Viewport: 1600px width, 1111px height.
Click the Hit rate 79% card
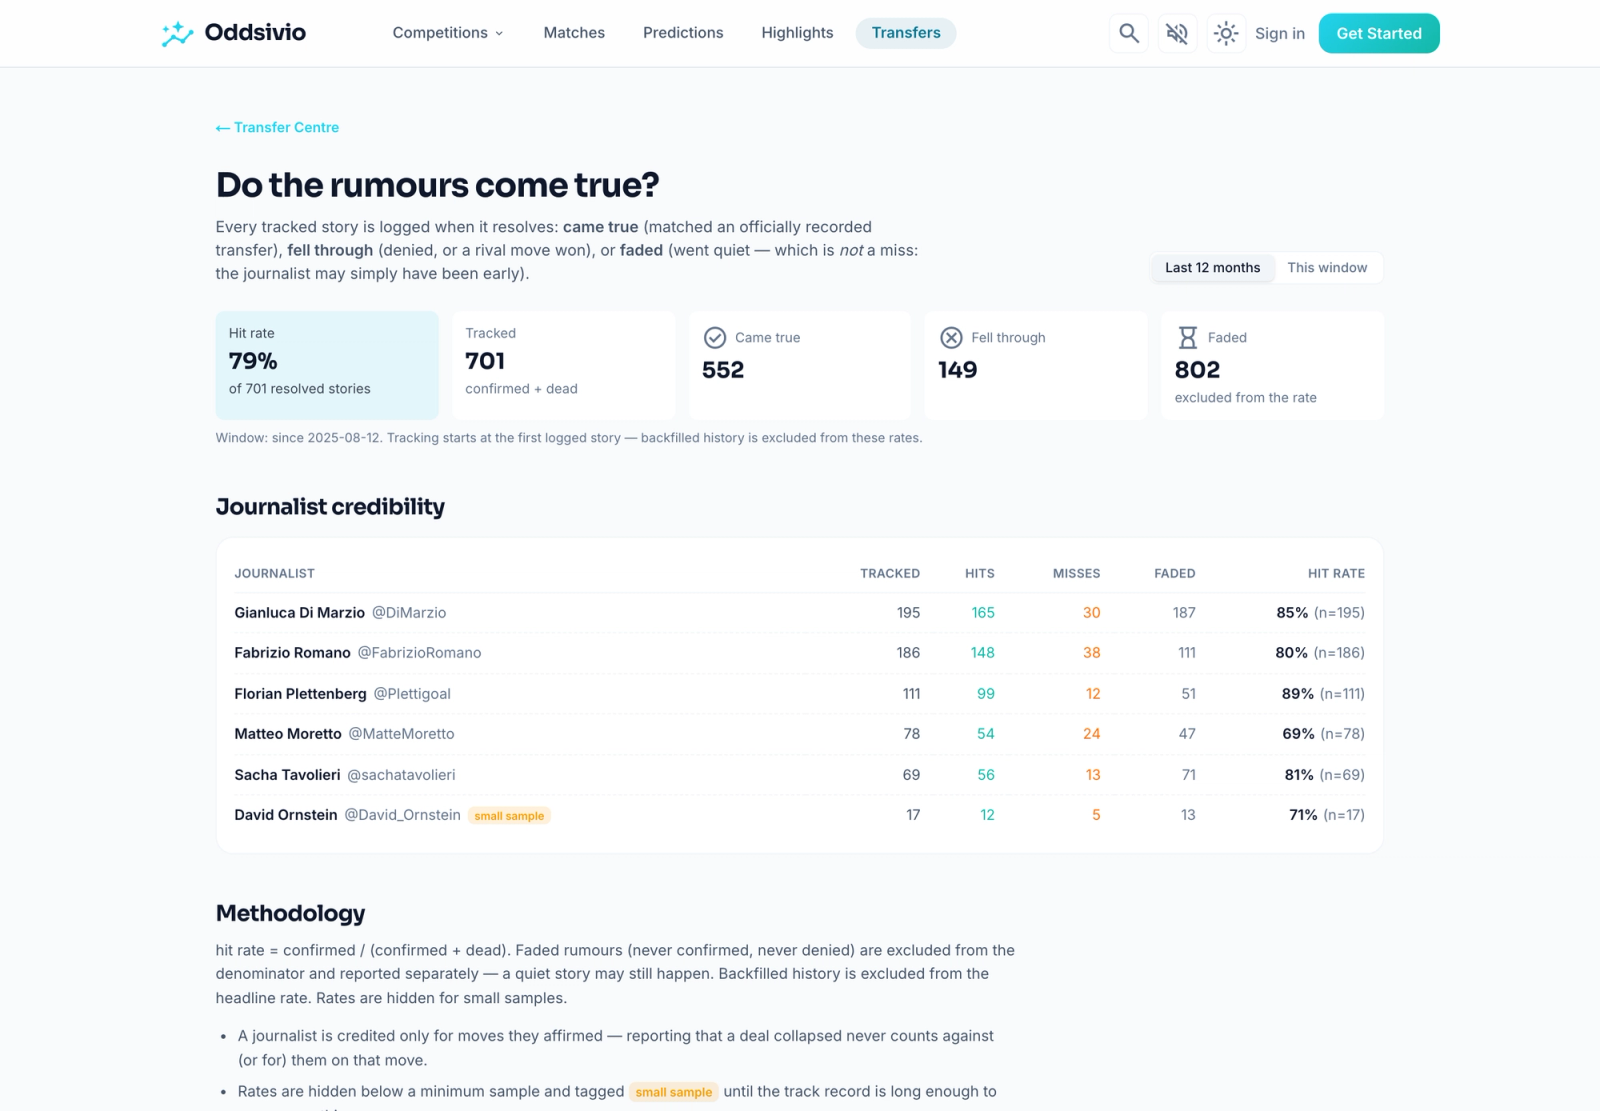click(327, 365)
